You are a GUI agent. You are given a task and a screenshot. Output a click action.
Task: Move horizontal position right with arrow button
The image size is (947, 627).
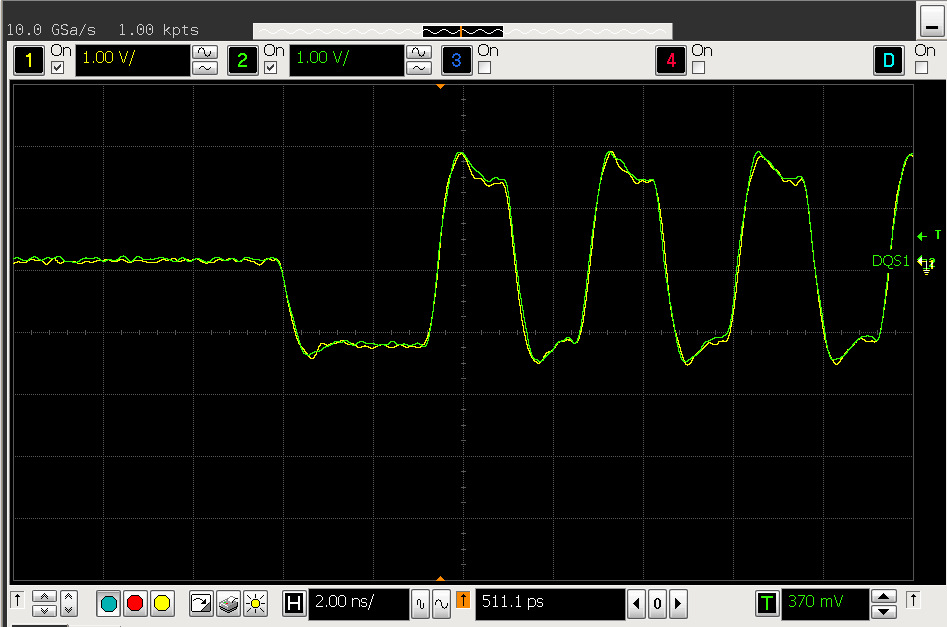[x=678, y=604]
